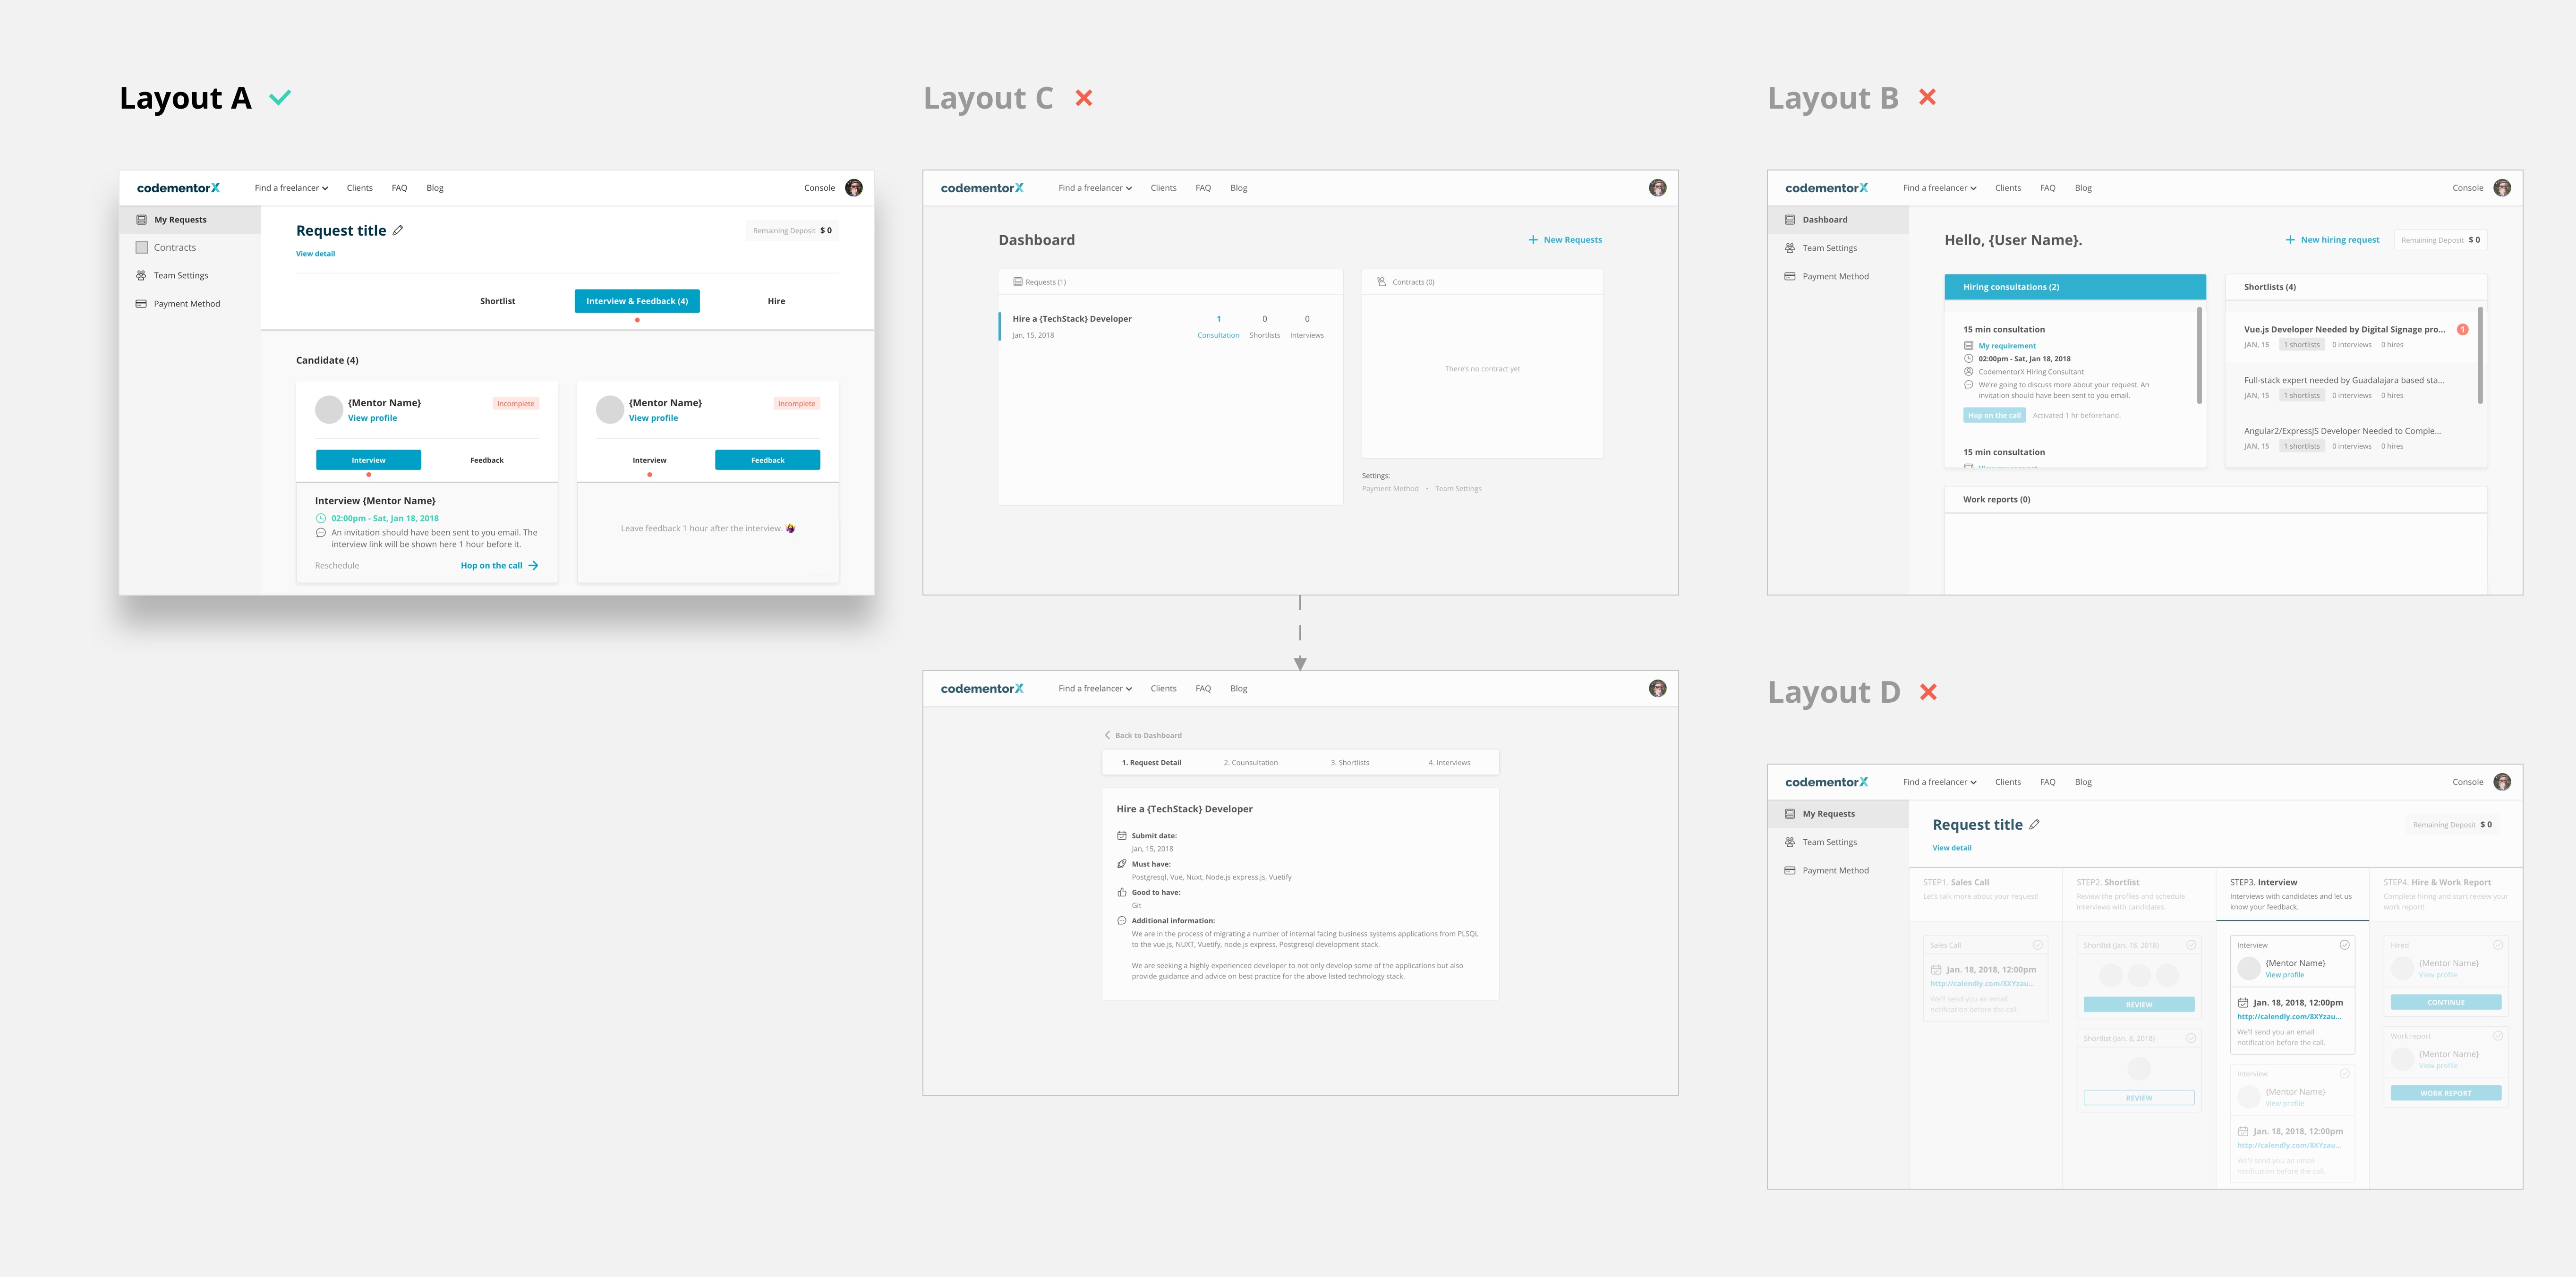Image resolution: width=2576 pixels, height=1277 pixels.
Task: Click the calendar icon in Layout D Sales Call card
Action: [1936, 970]
